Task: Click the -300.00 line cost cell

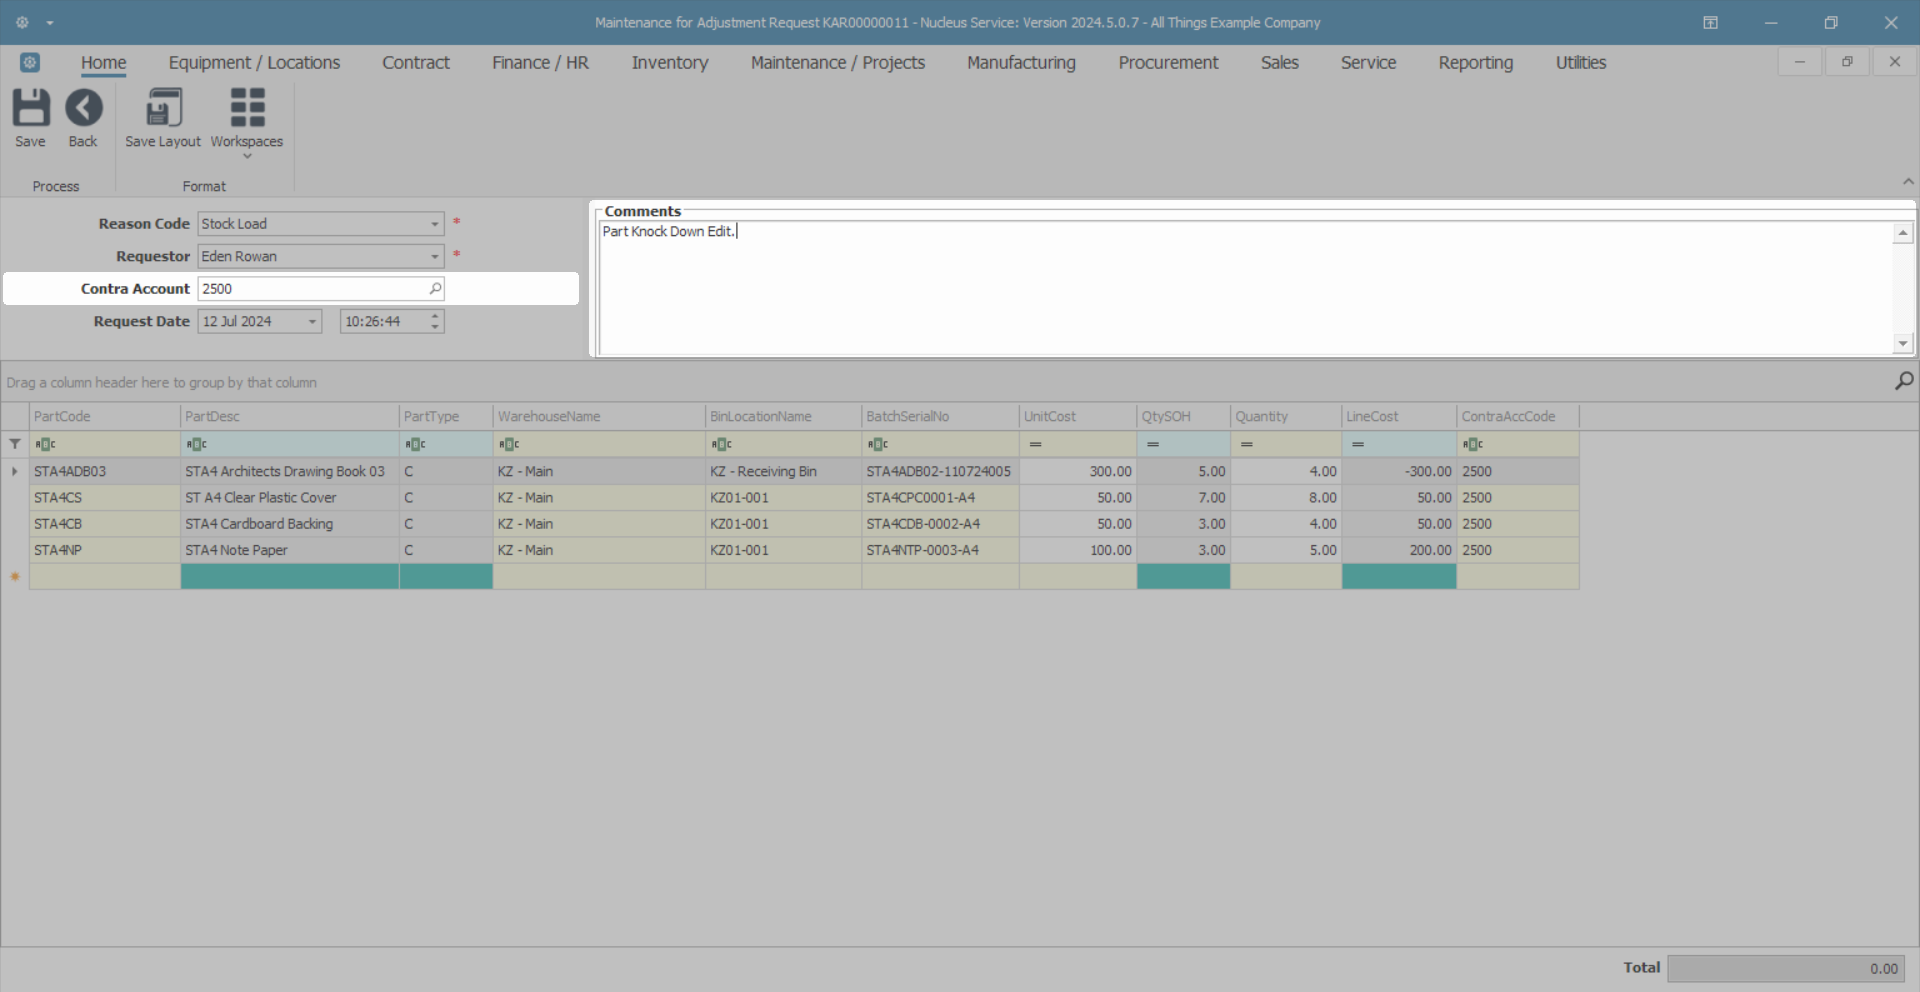Action: pos(1399,471)
